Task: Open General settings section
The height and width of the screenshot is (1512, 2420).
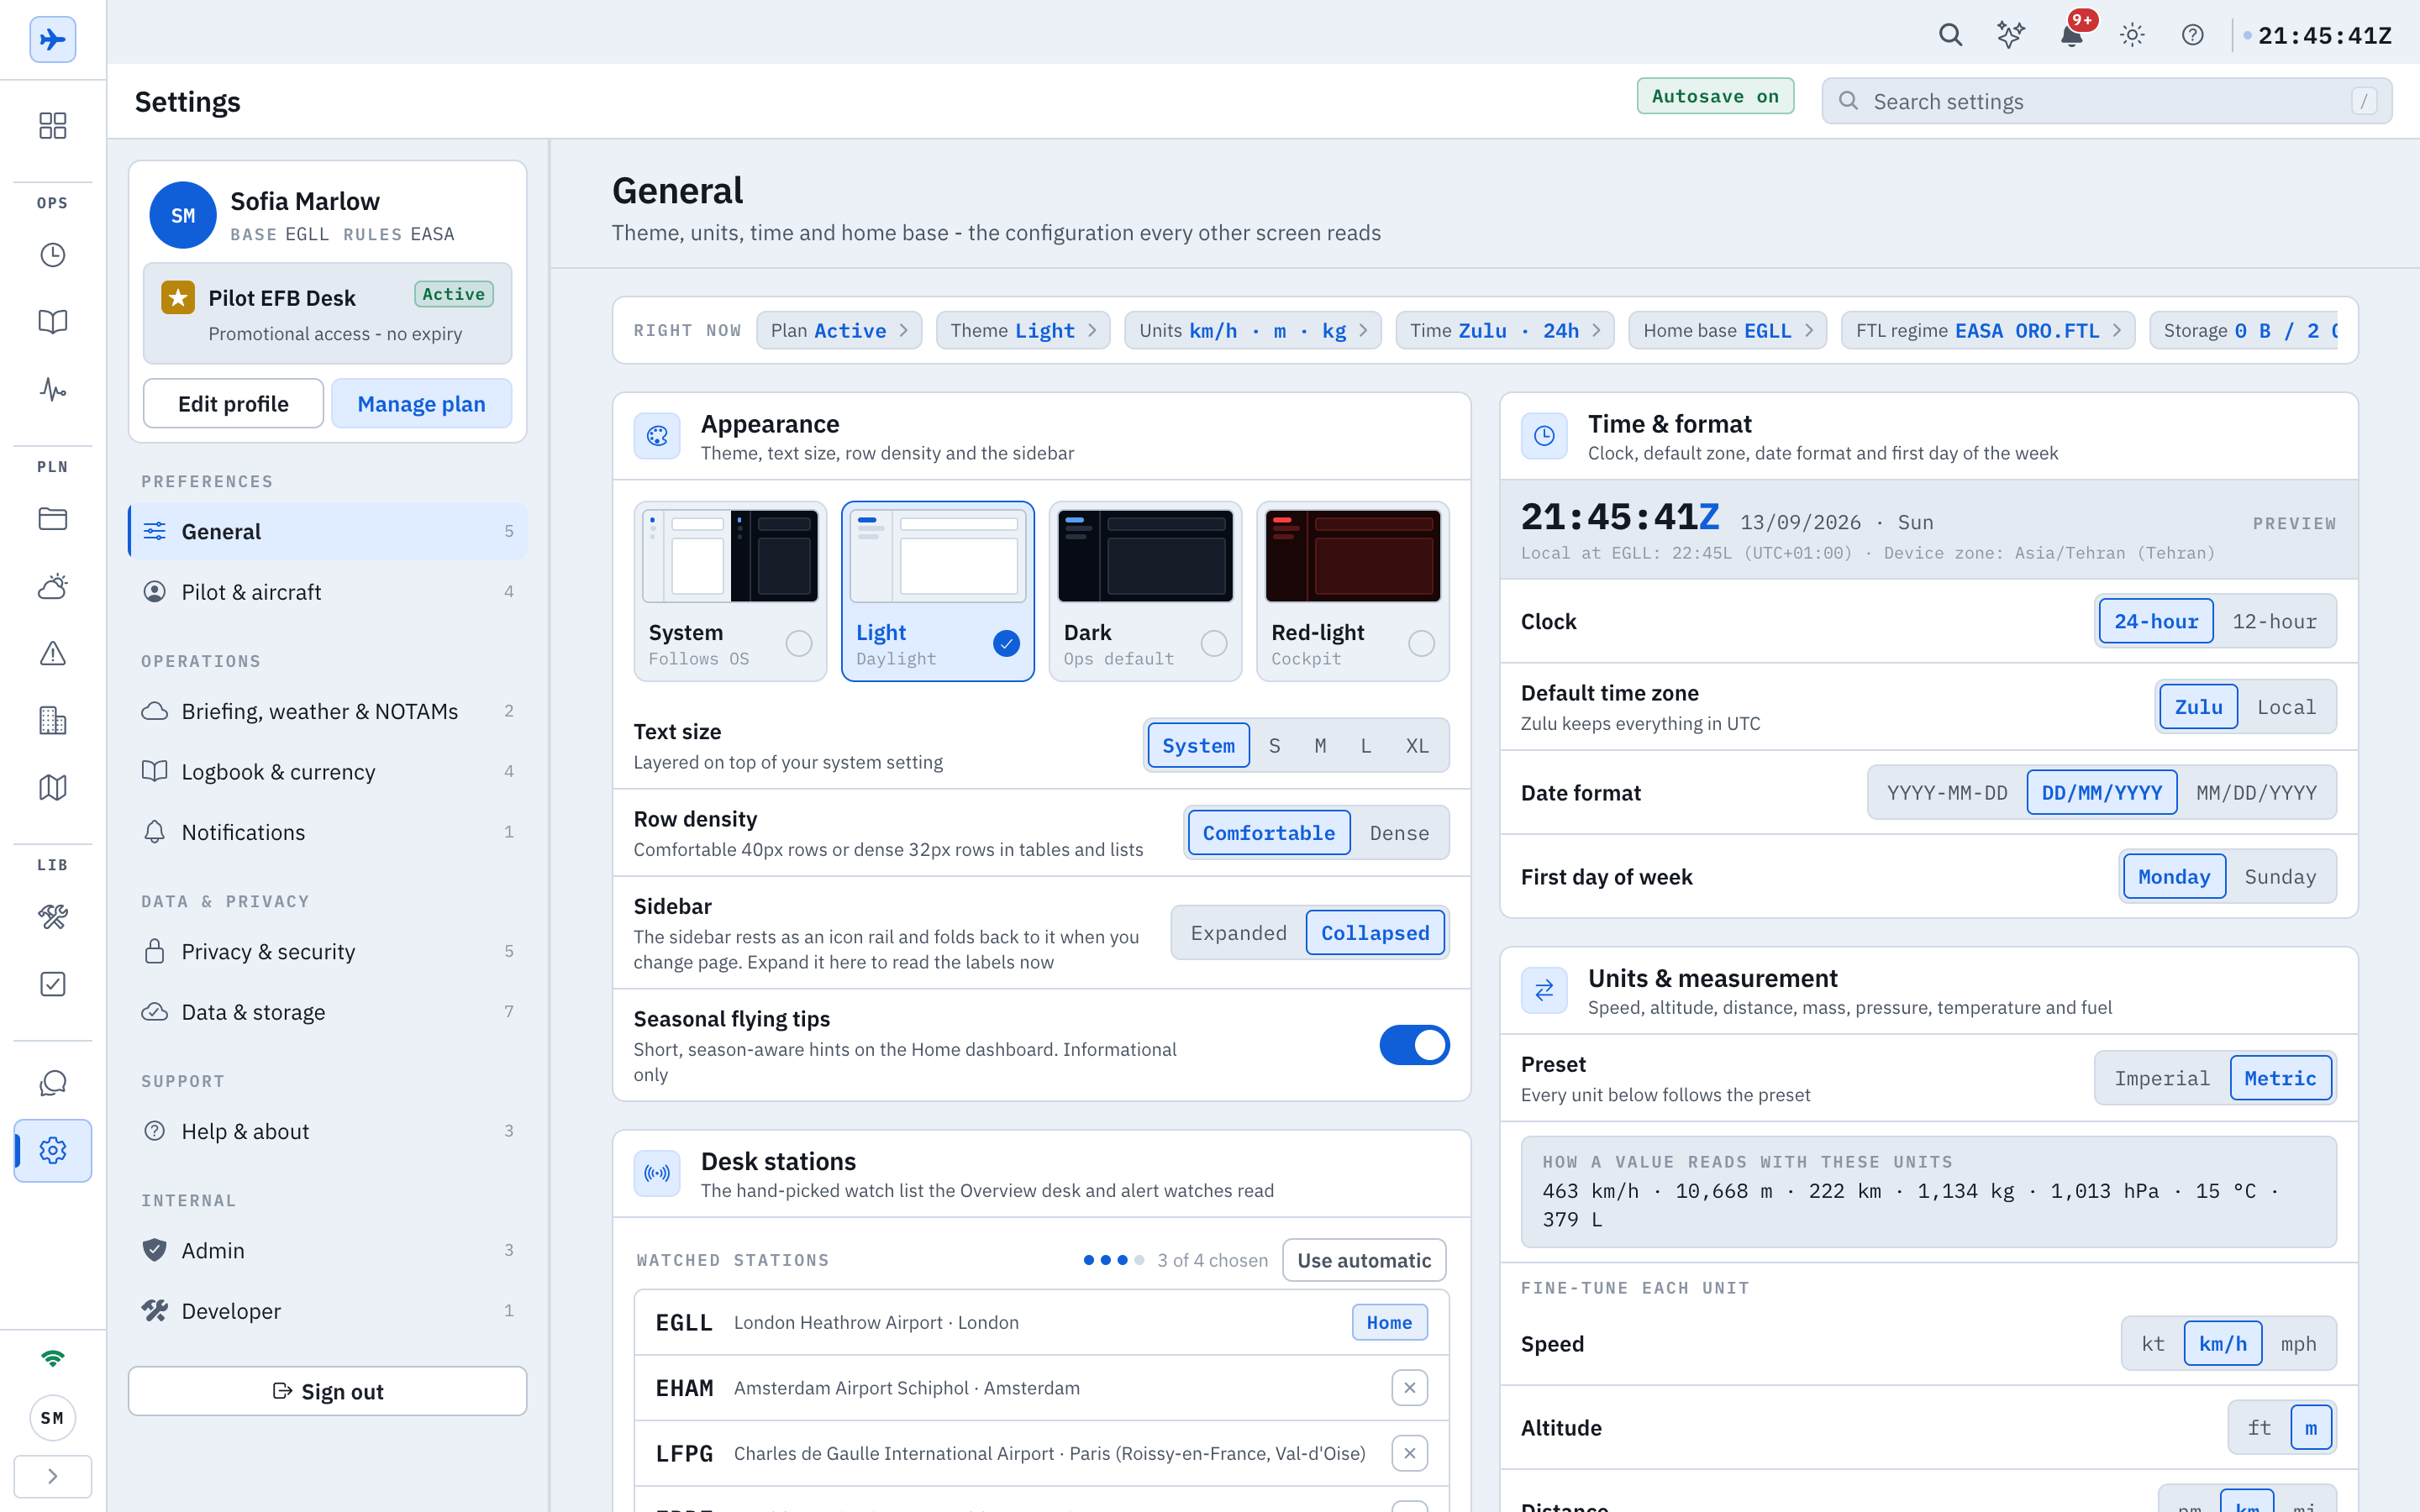Action: (x=328, y=531)
